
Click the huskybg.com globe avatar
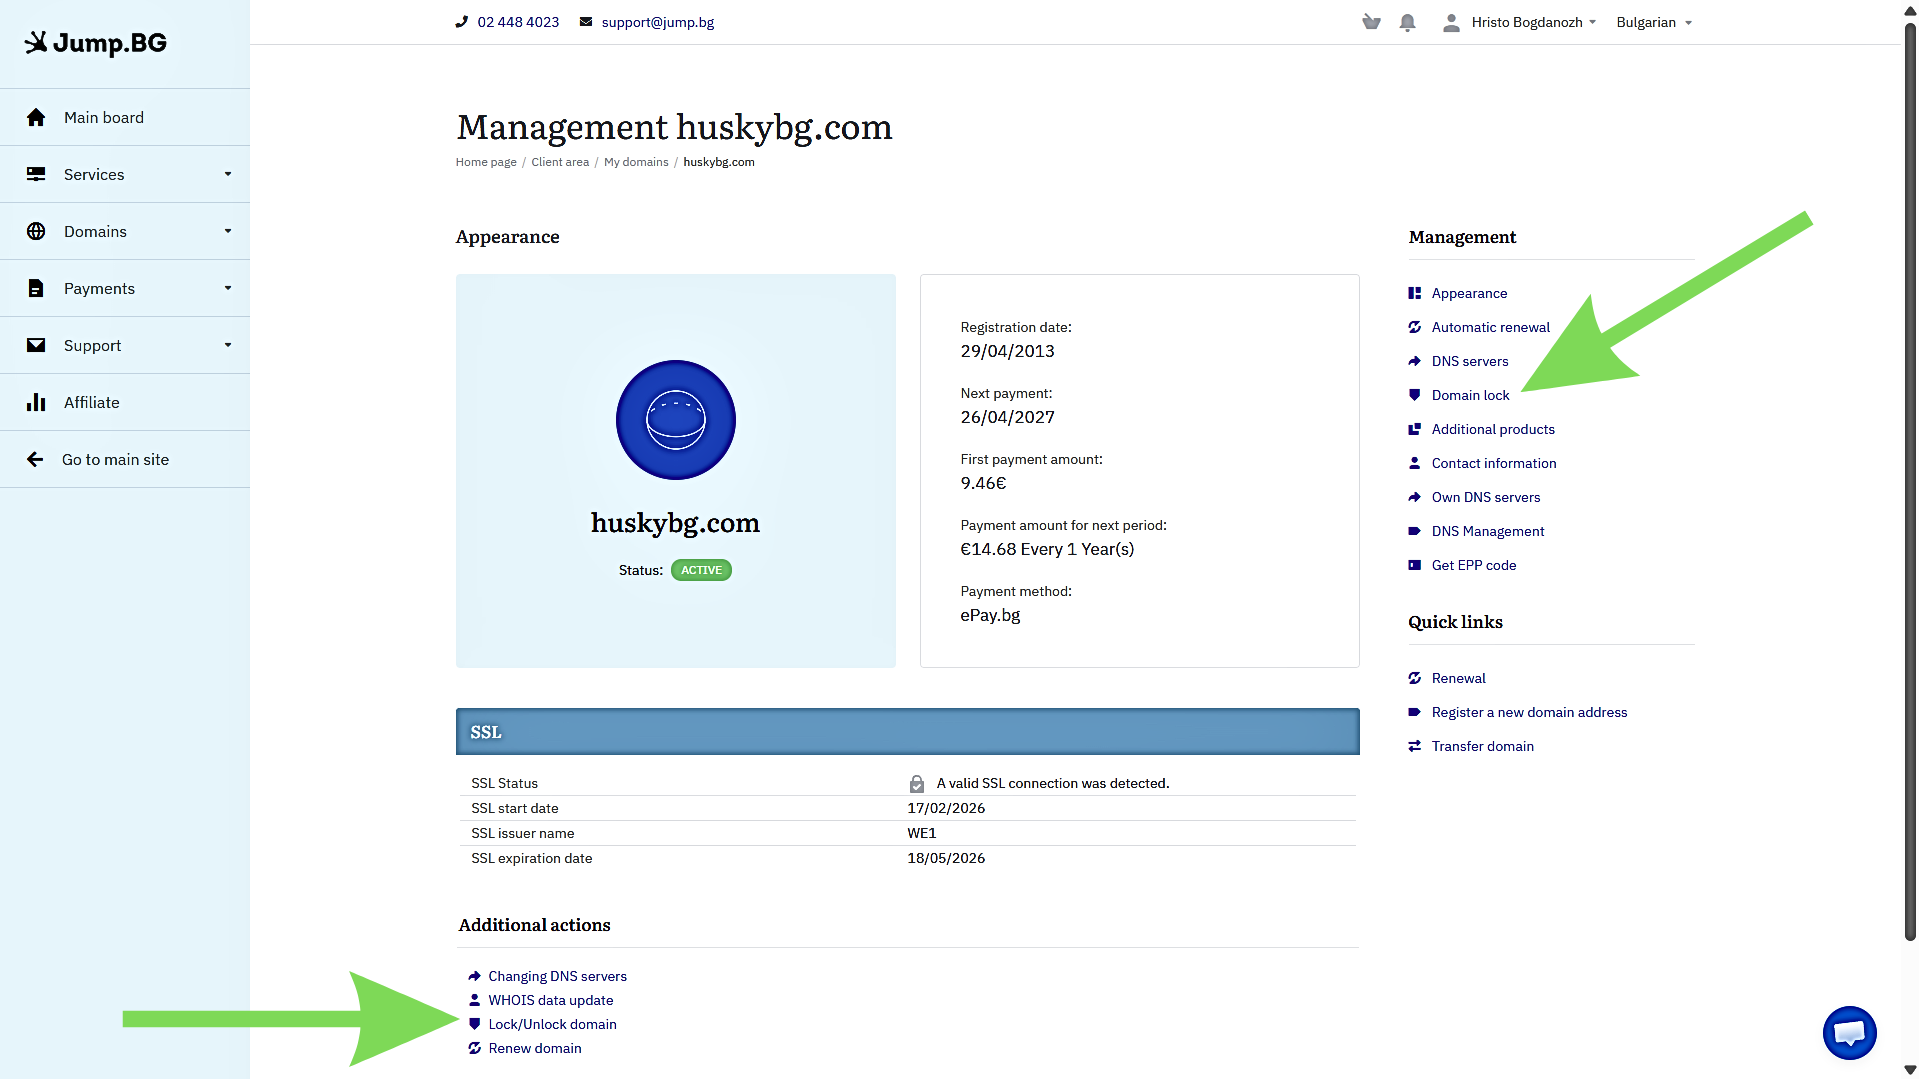pos(675,419)
